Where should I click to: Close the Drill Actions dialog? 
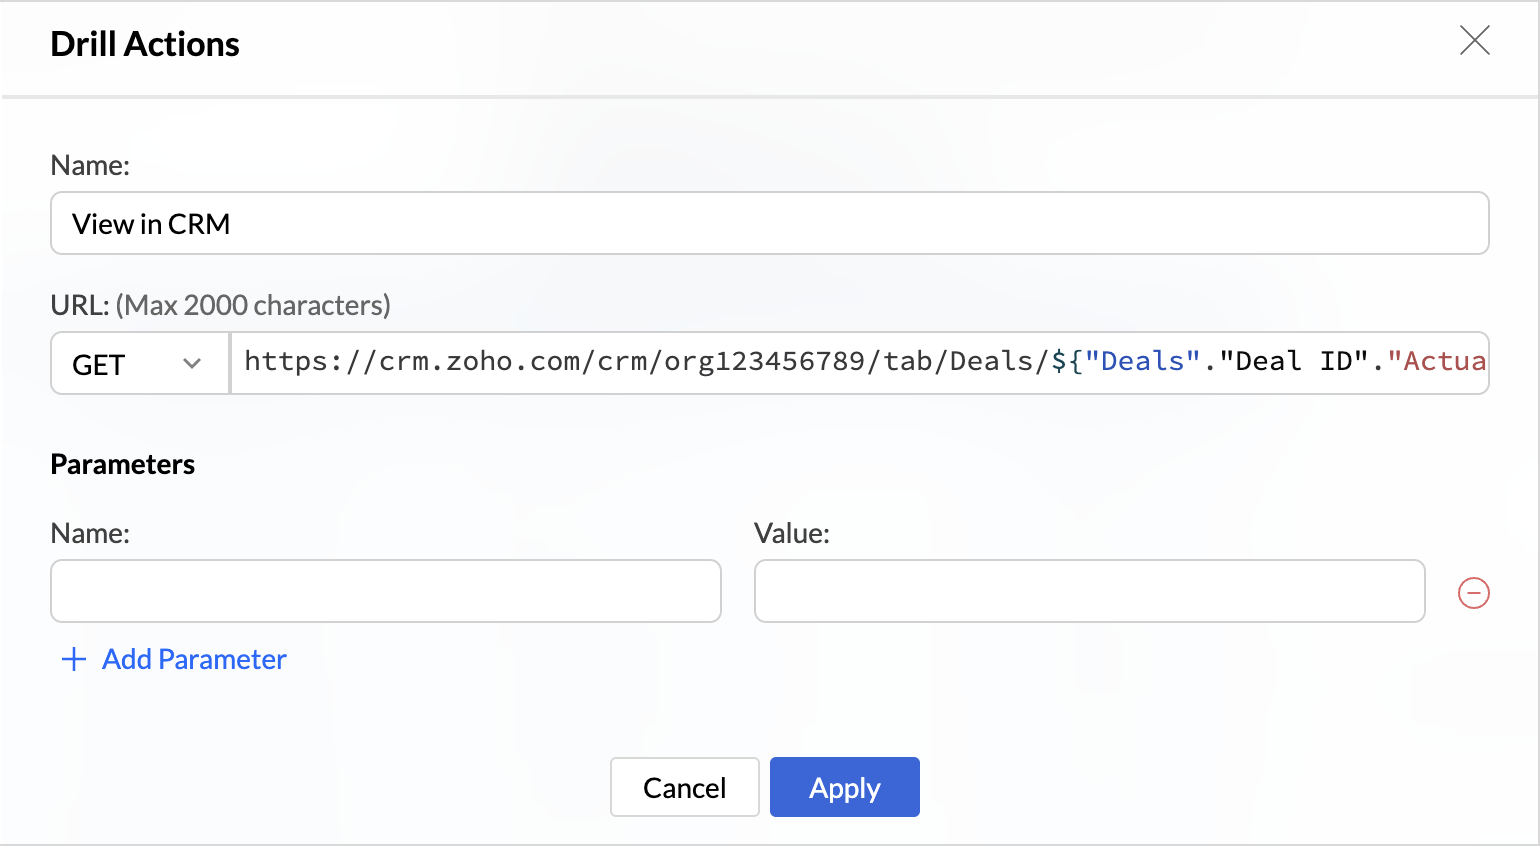point(1474,41)
